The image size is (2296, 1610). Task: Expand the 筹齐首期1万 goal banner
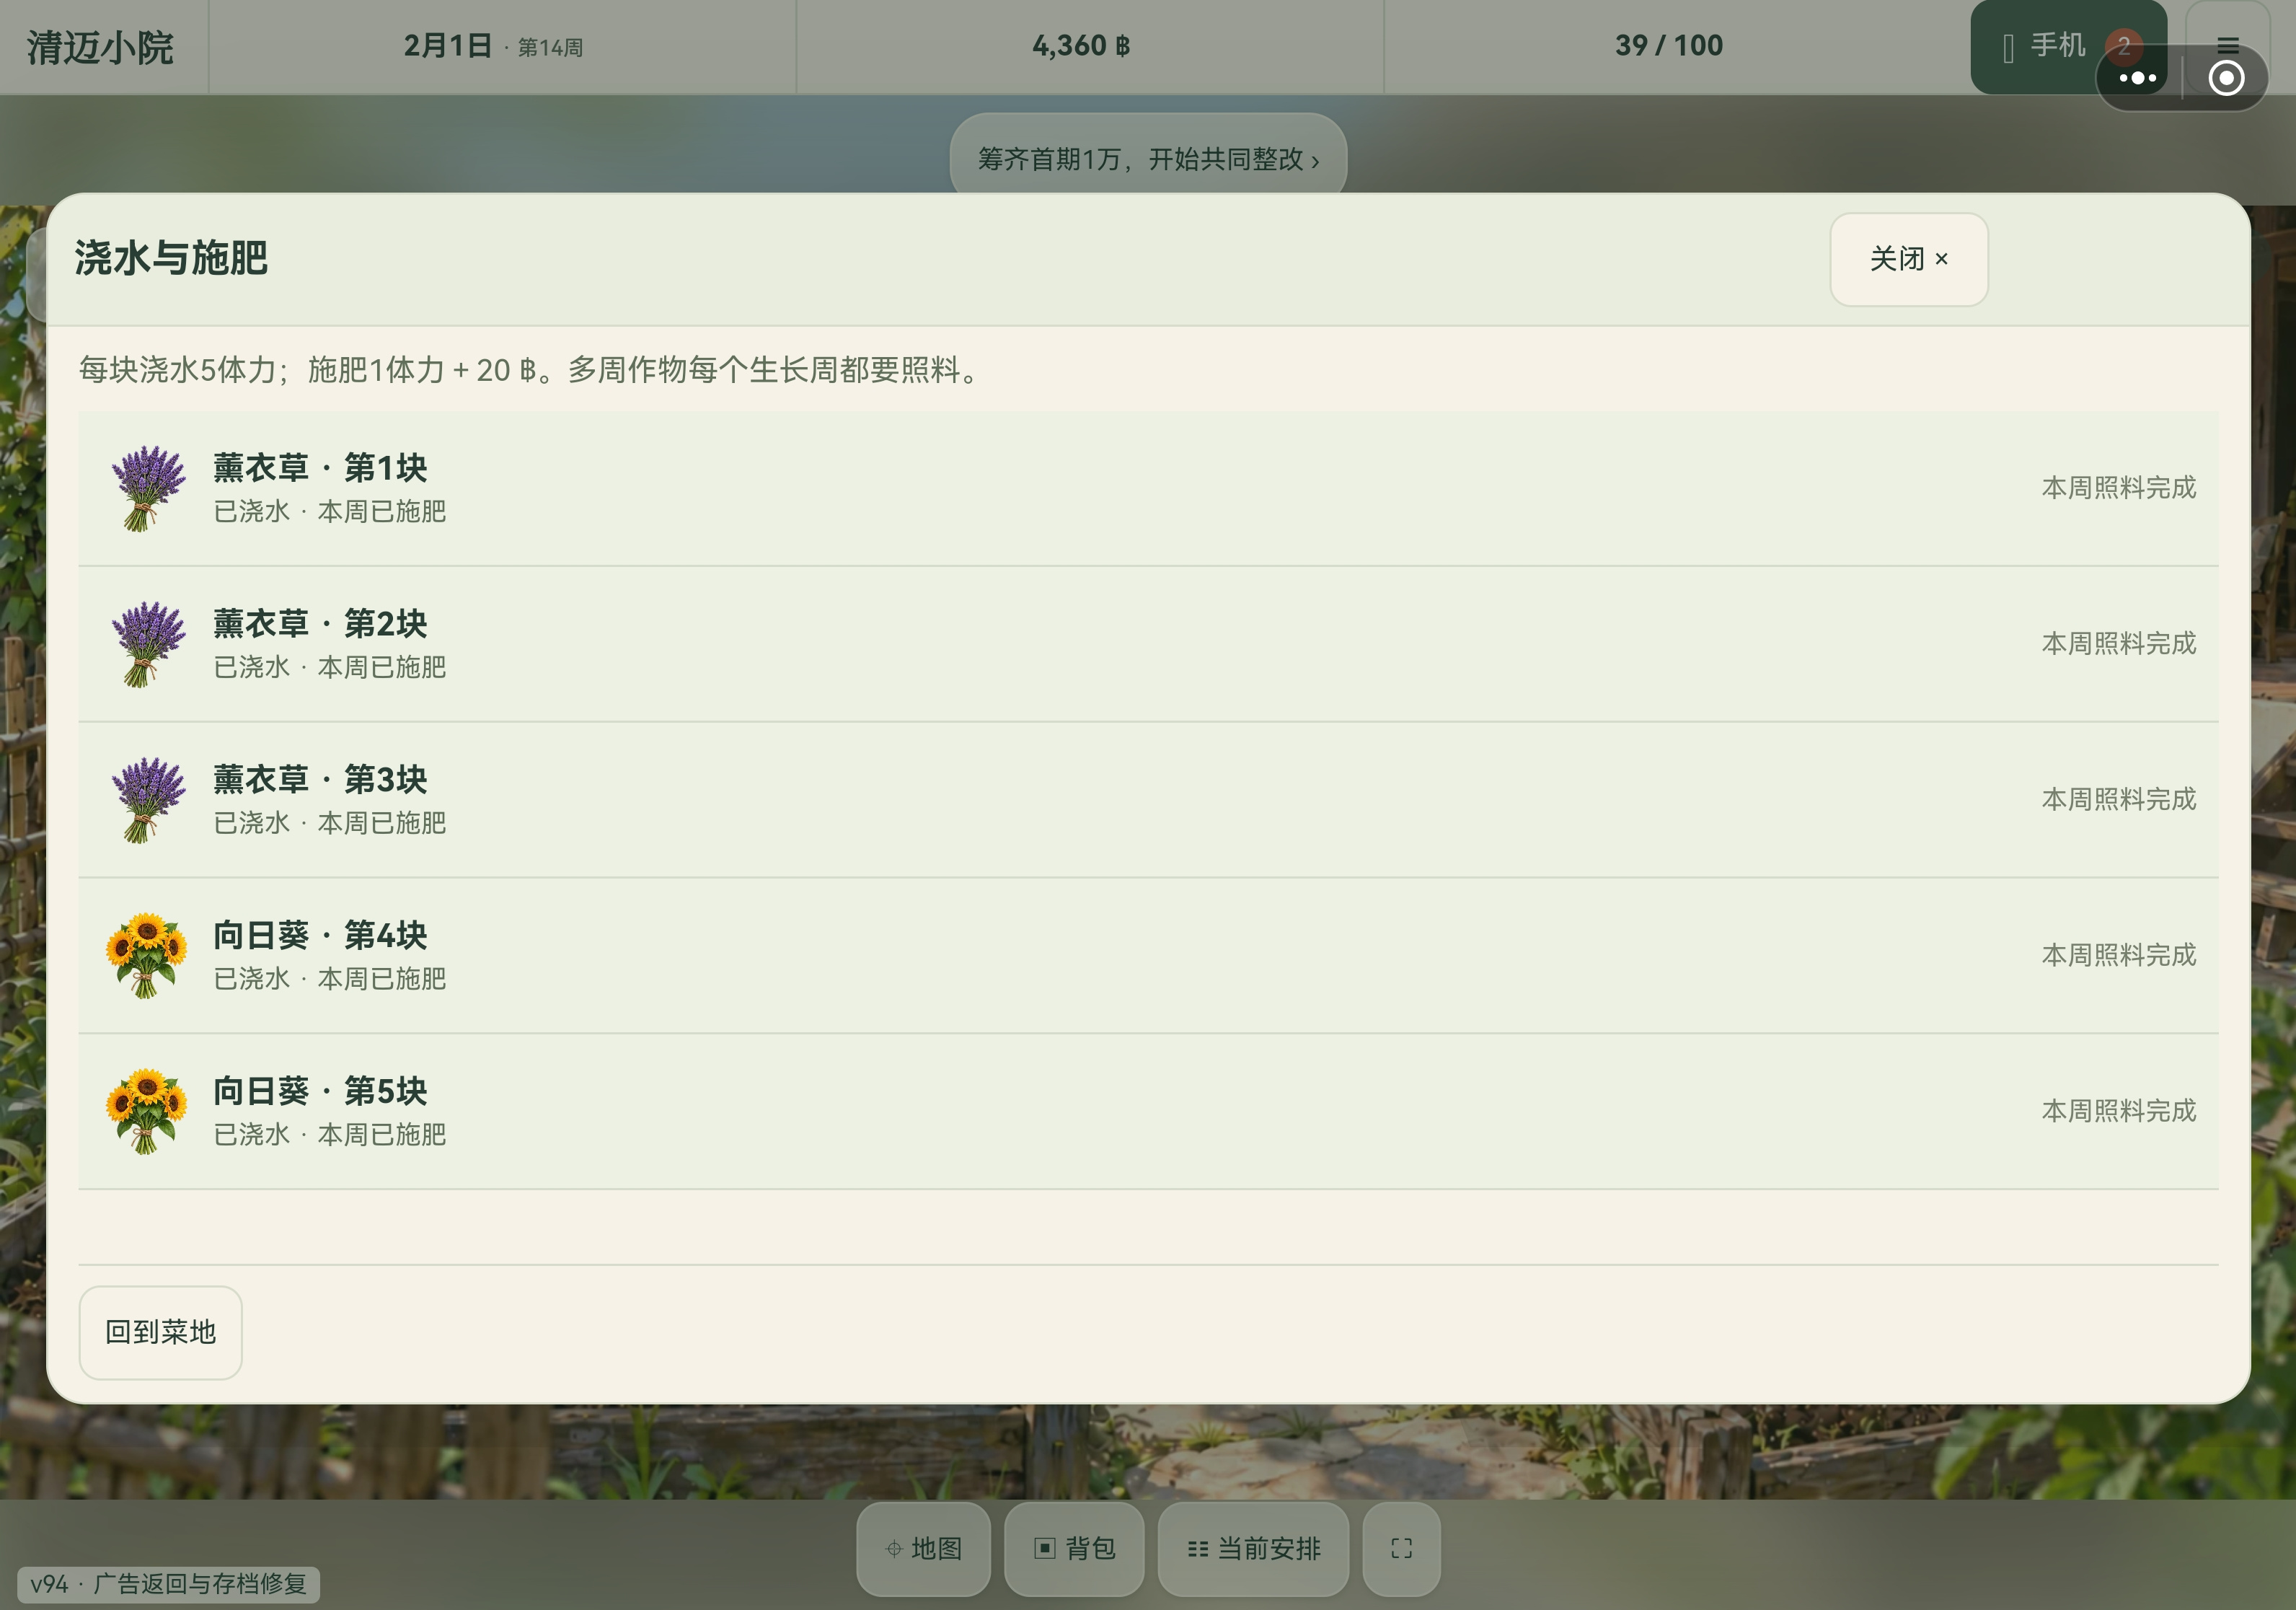click(1148, 159)
